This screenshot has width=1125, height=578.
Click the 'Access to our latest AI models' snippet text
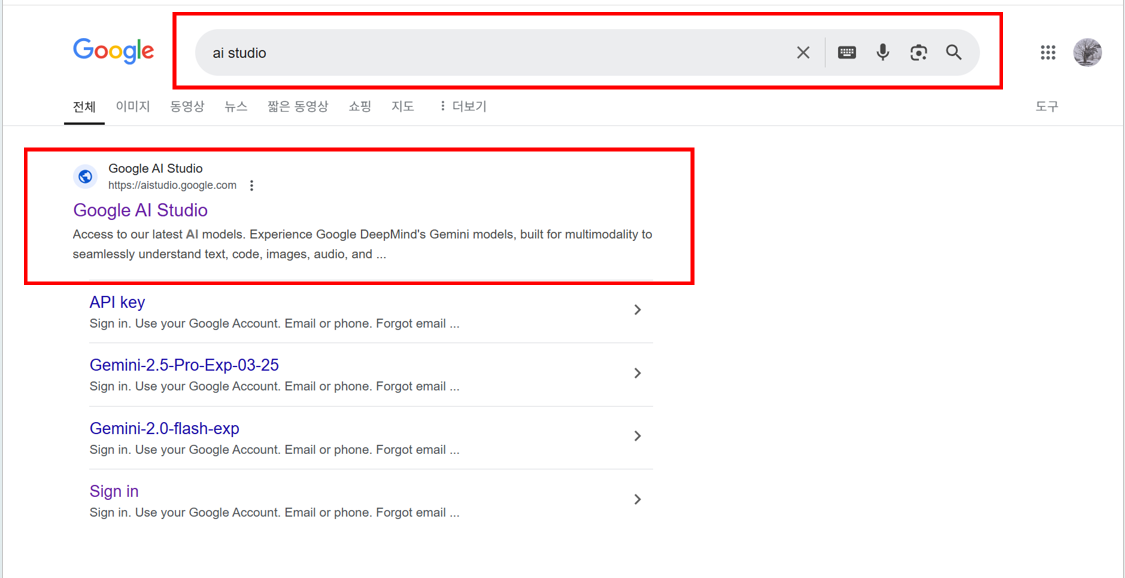pos(362,245)
